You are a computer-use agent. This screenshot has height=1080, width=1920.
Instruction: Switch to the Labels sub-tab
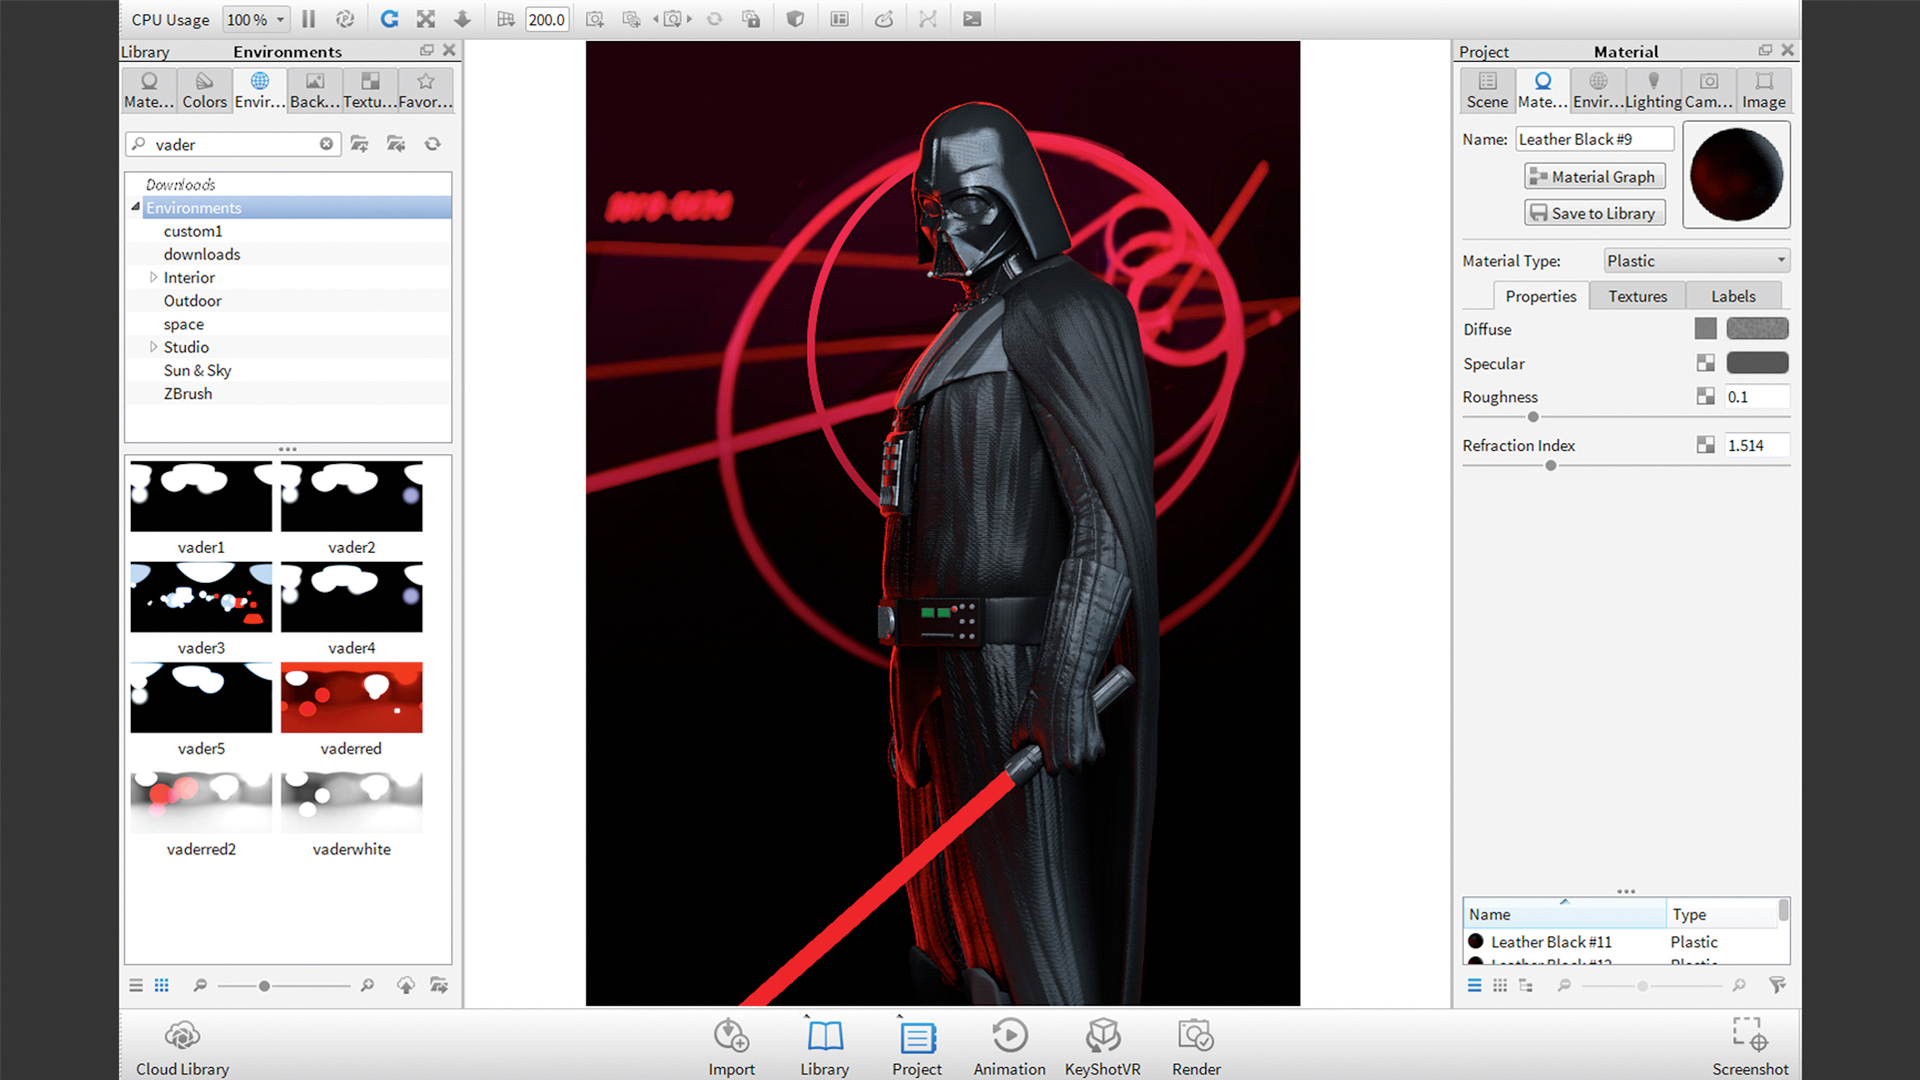pyautogui.click(x=1733, y=296)
